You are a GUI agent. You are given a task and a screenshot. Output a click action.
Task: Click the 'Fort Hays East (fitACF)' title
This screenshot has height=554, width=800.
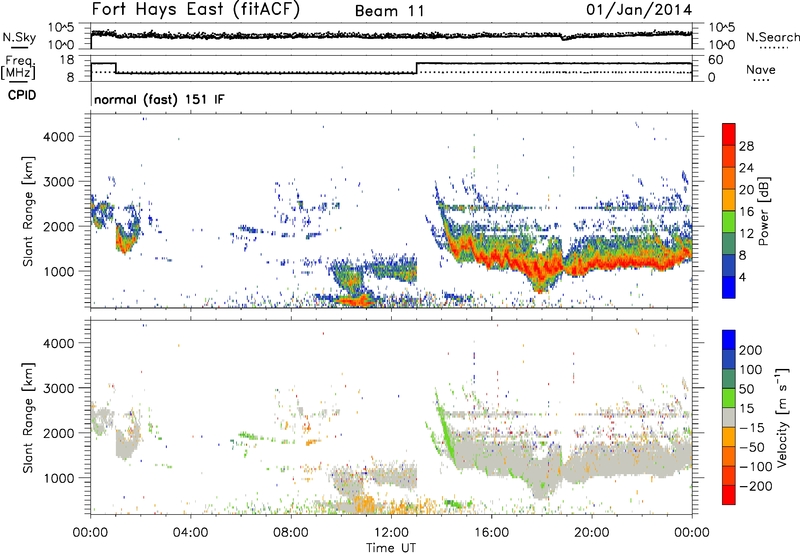coord(195,10)
